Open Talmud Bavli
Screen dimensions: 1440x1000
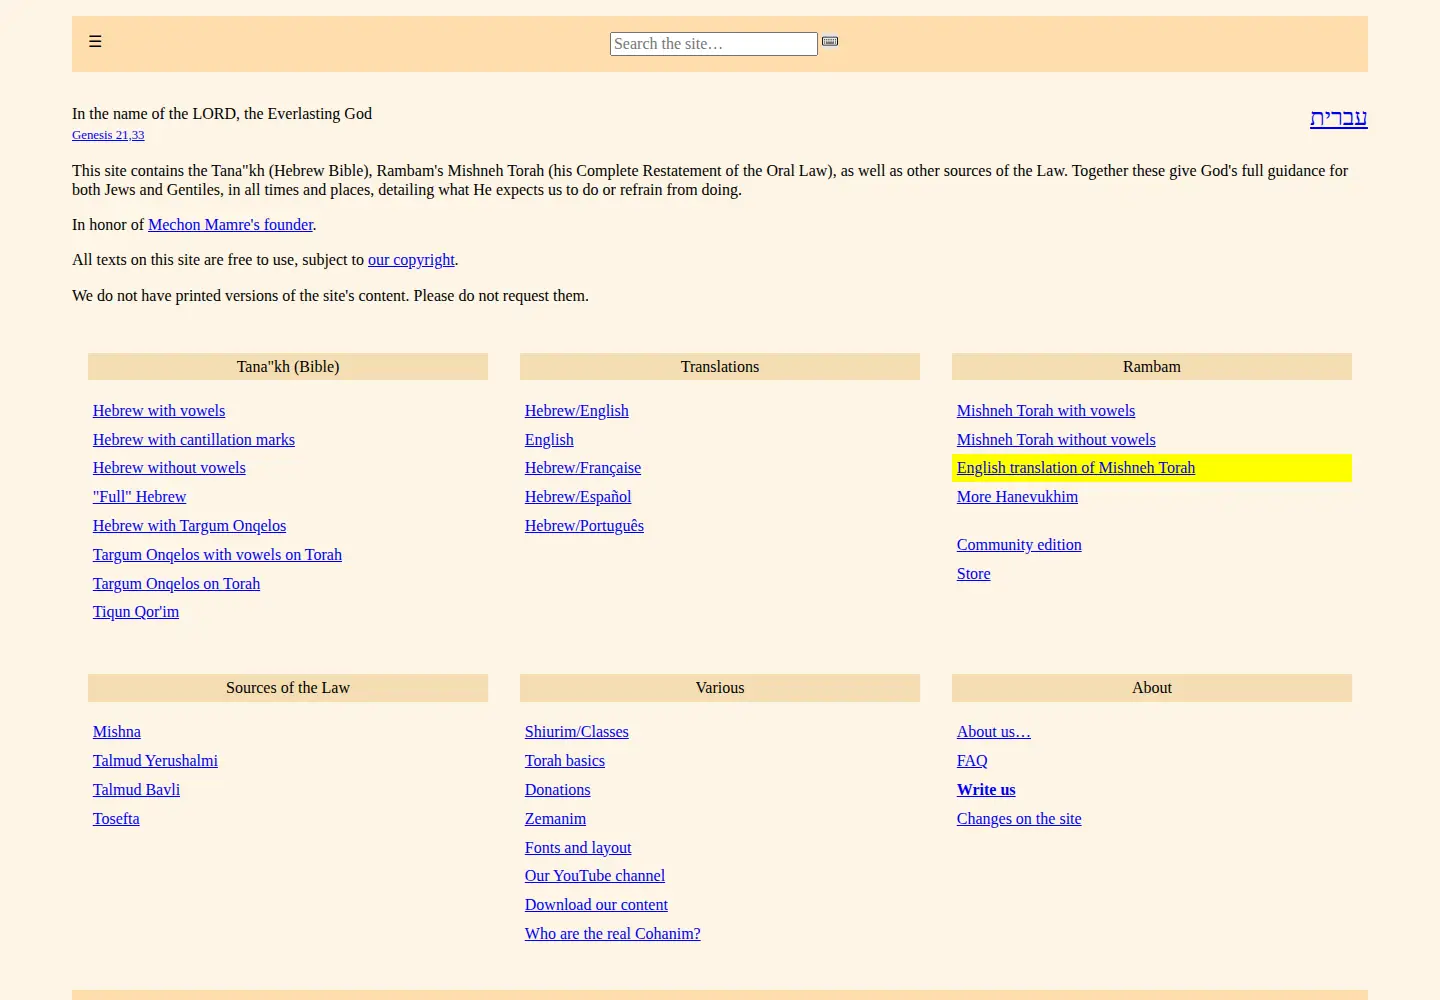point(136,790)
